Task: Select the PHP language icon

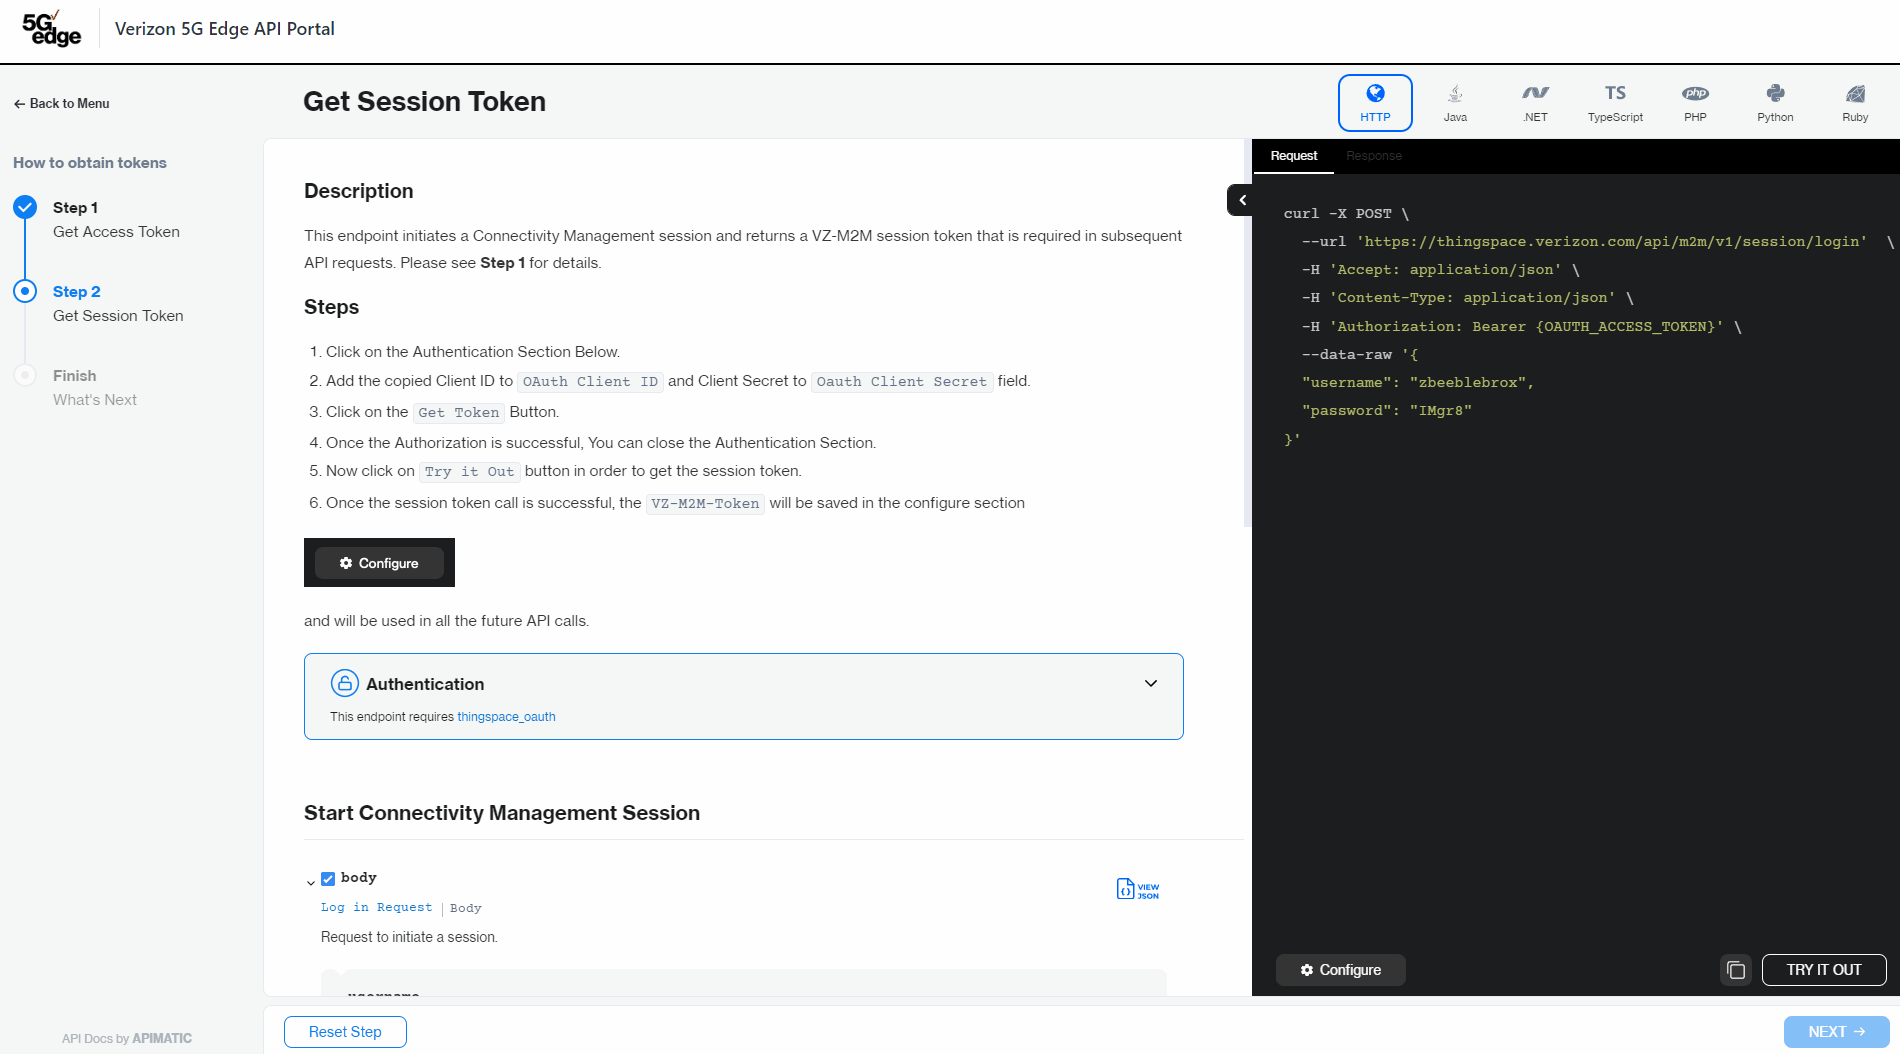Action: click(x=1695, y=103)
